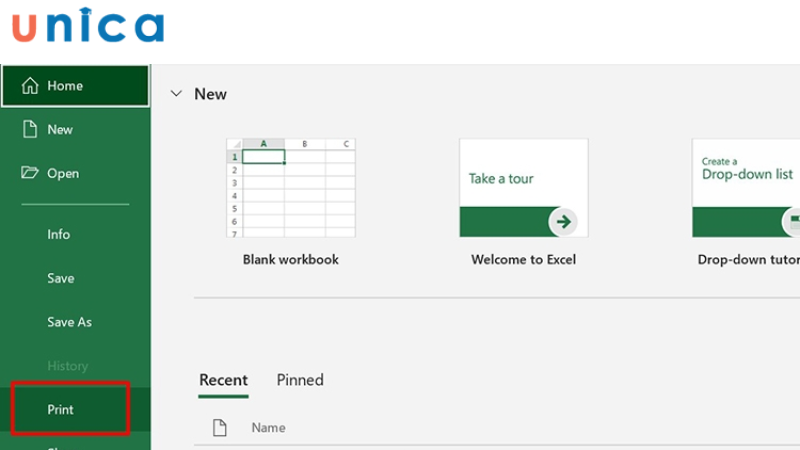The width and height of the screenshot is (800, 450).
Task: Collapse the New section chevron
Action: point(176,94)
